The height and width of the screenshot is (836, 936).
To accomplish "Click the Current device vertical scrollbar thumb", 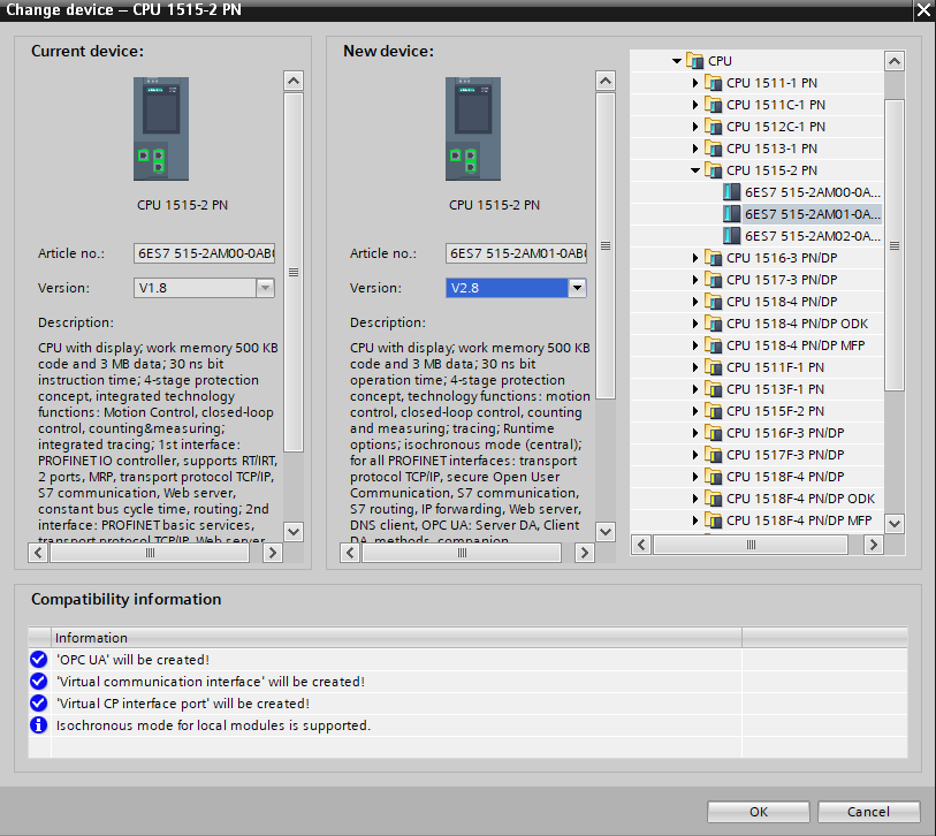I will (294, 272).
